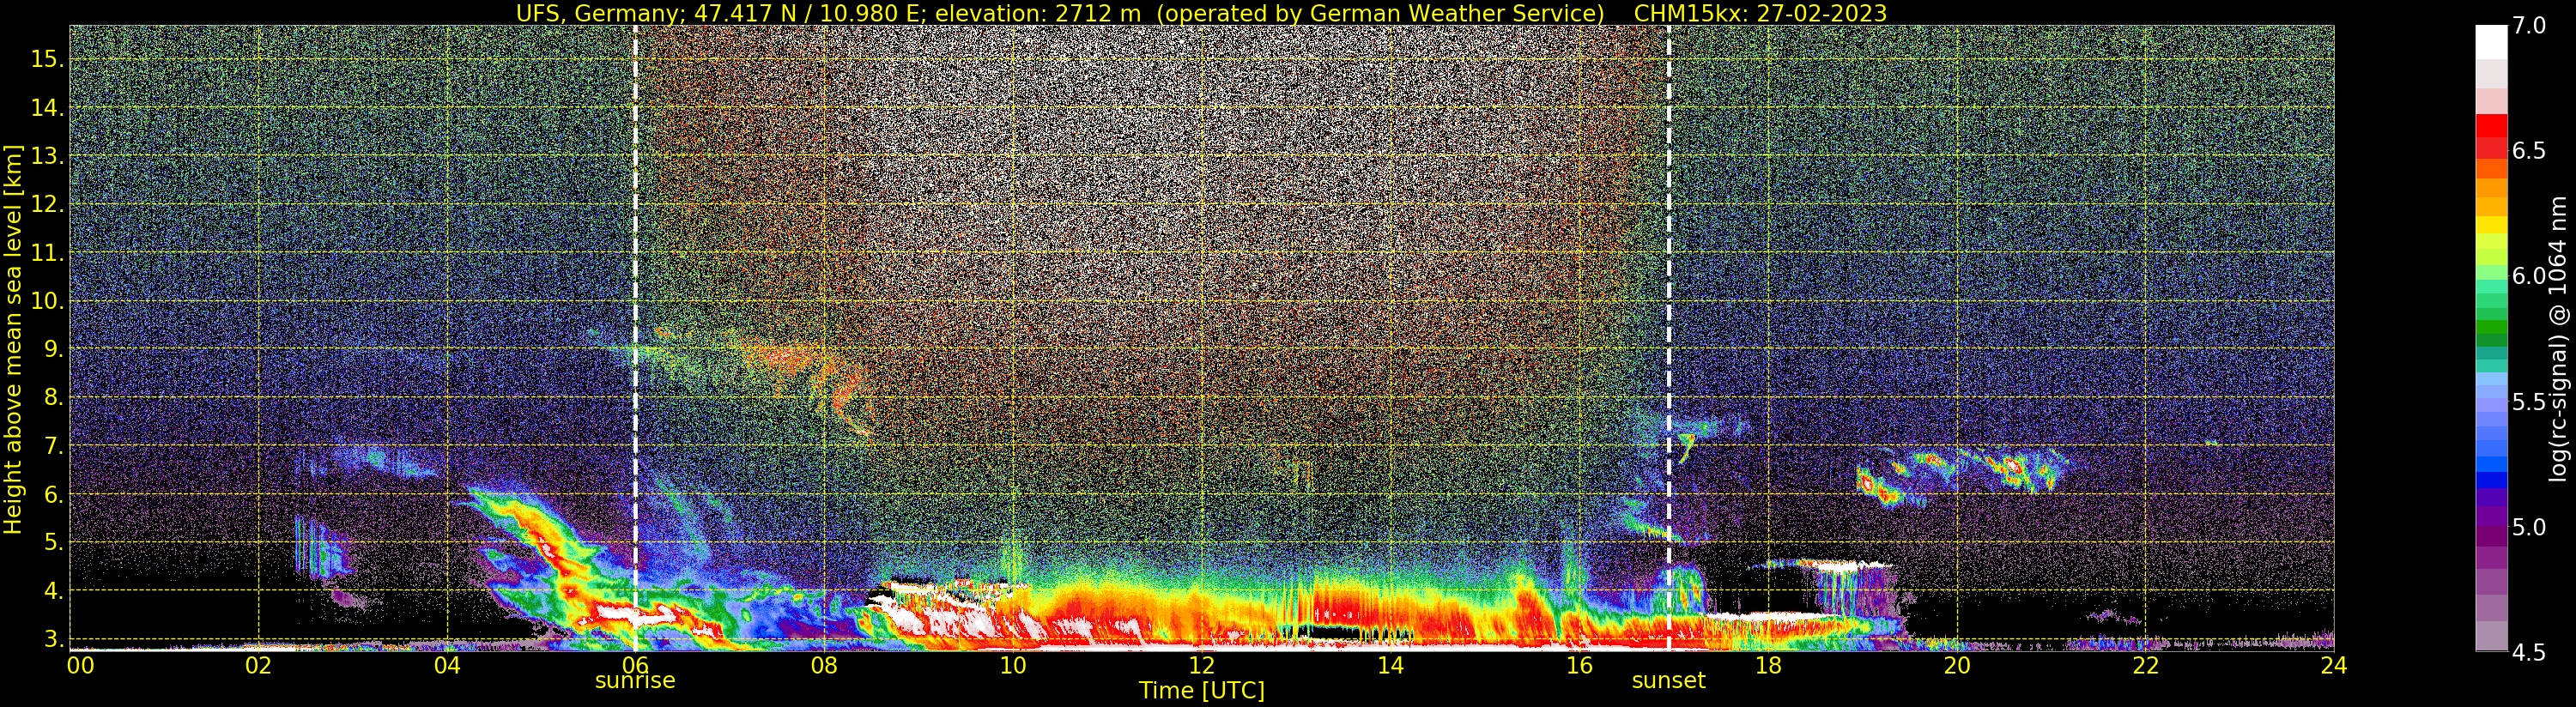Click the '15.' height axis tick label

click(x=47, y=59)
